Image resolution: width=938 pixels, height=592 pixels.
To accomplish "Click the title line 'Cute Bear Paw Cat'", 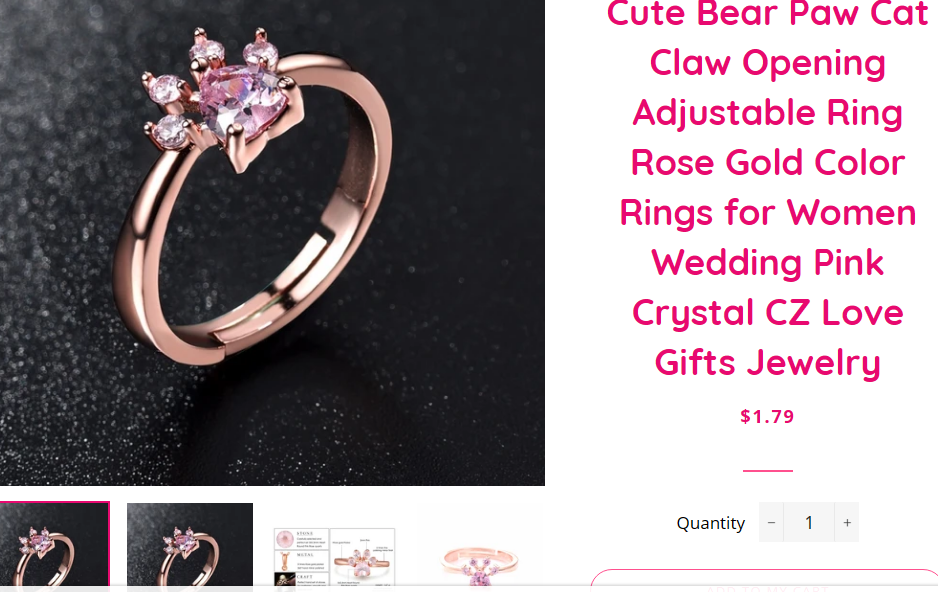I will pyautogui.click(x=768, y=13).
